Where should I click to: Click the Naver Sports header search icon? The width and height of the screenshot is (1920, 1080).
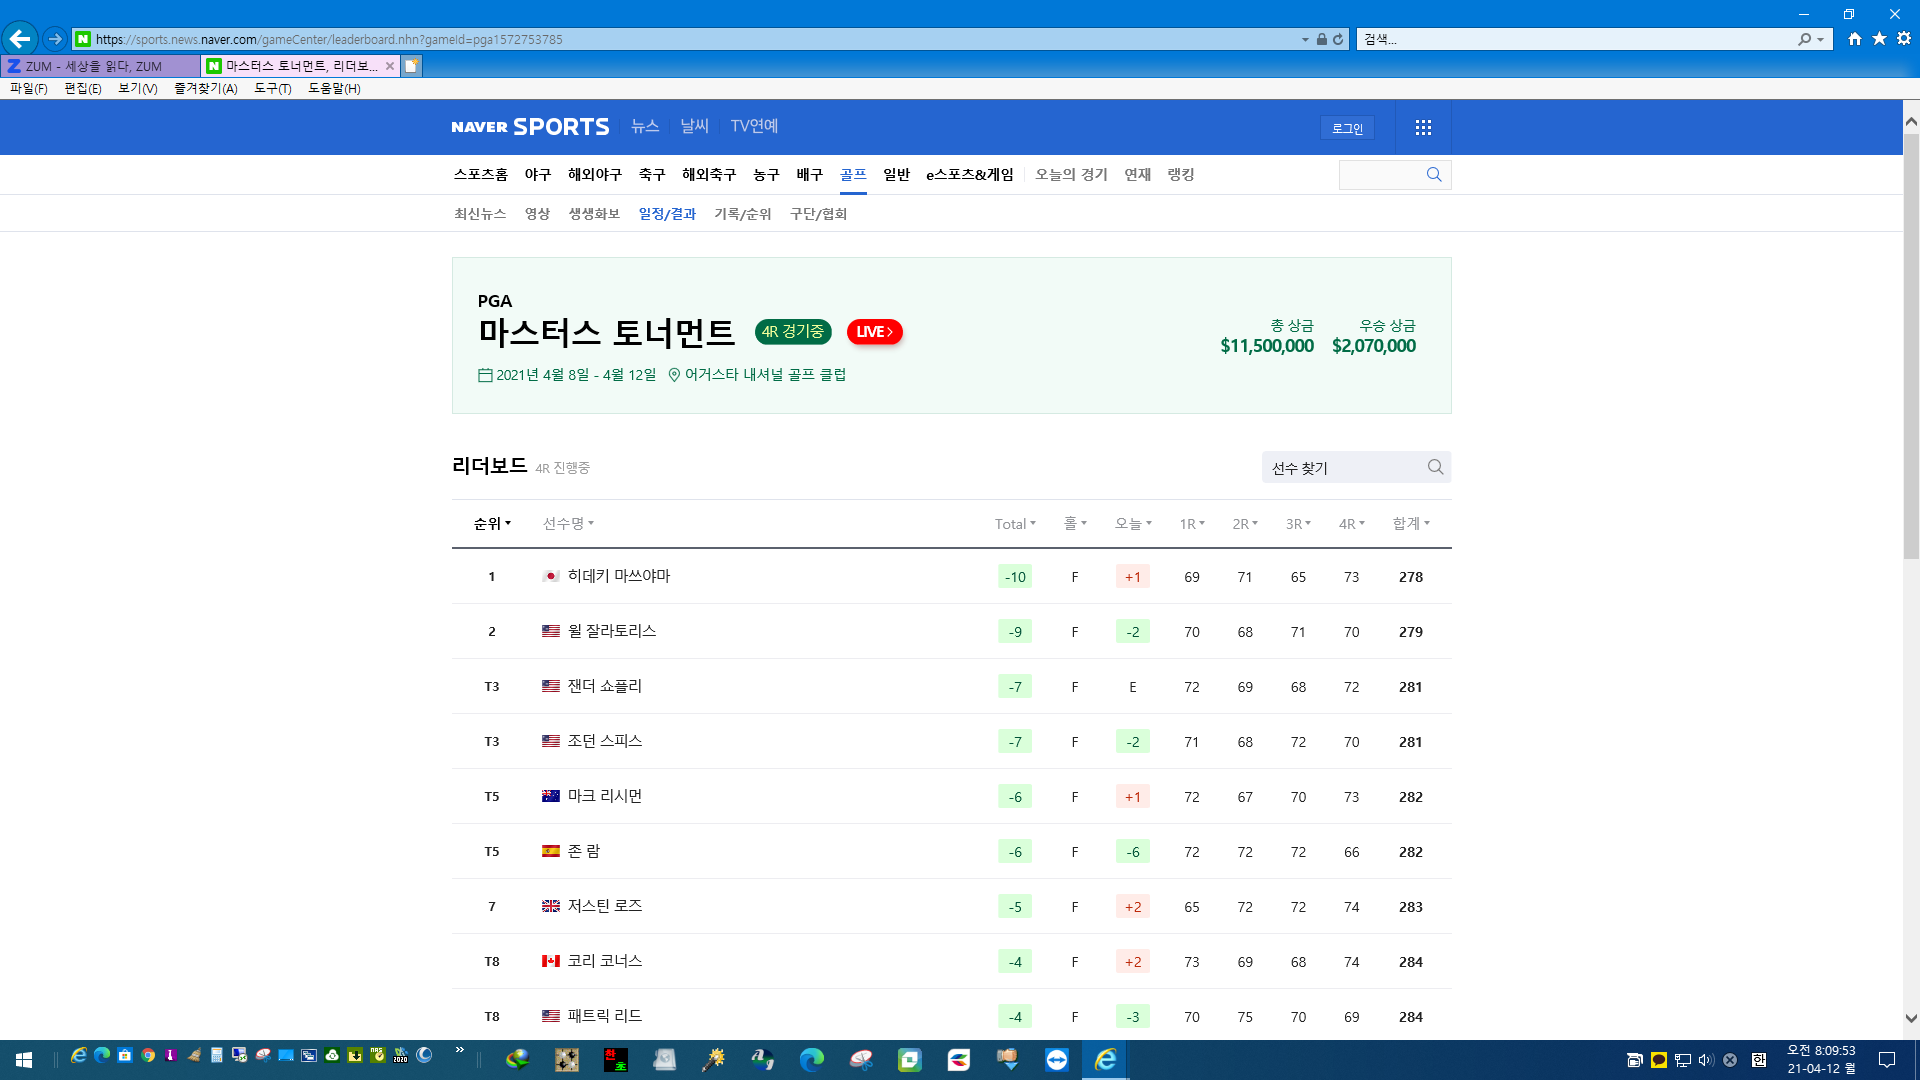tap(1434, 174)
